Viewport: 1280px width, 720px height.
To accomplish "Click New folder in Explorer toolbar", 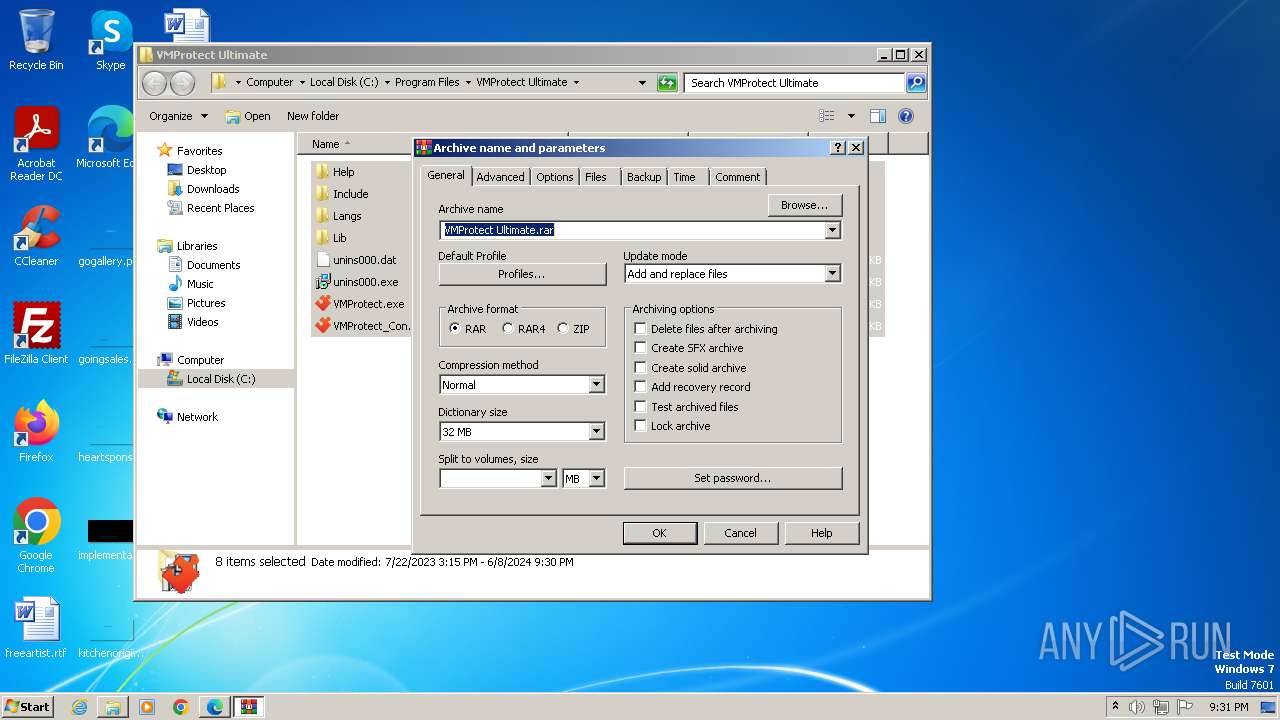I will click(x=313, y=116).
